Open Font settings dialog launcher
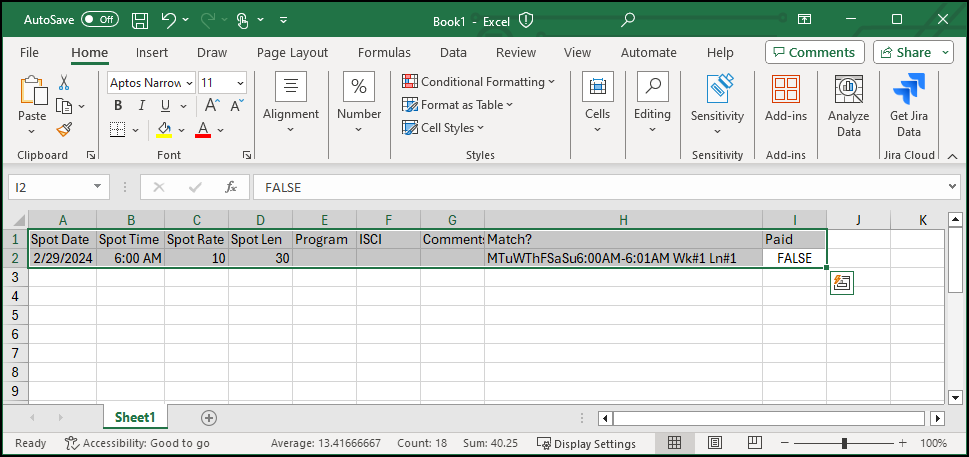 click(x=247, y=155)
